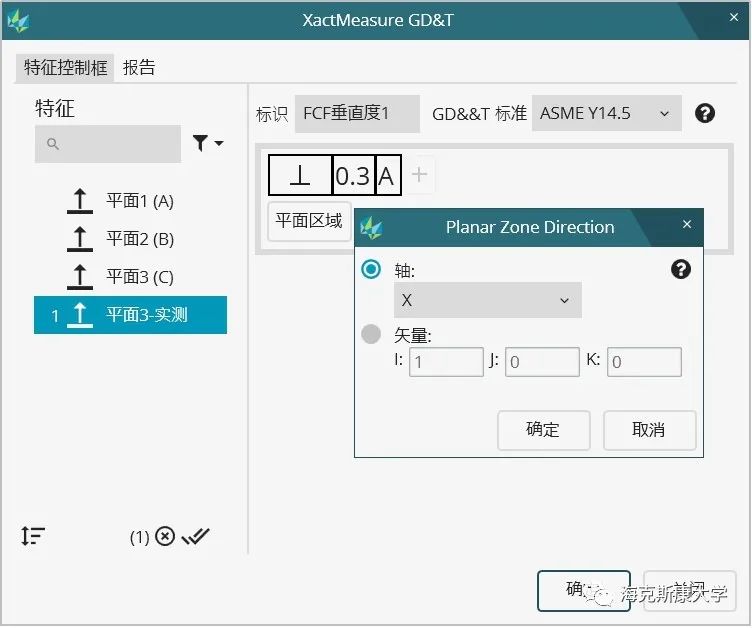This screenshot has height=628, width=752.
Task: Click the 0.3 tolerance cell
Action: [x=353, y=175]
